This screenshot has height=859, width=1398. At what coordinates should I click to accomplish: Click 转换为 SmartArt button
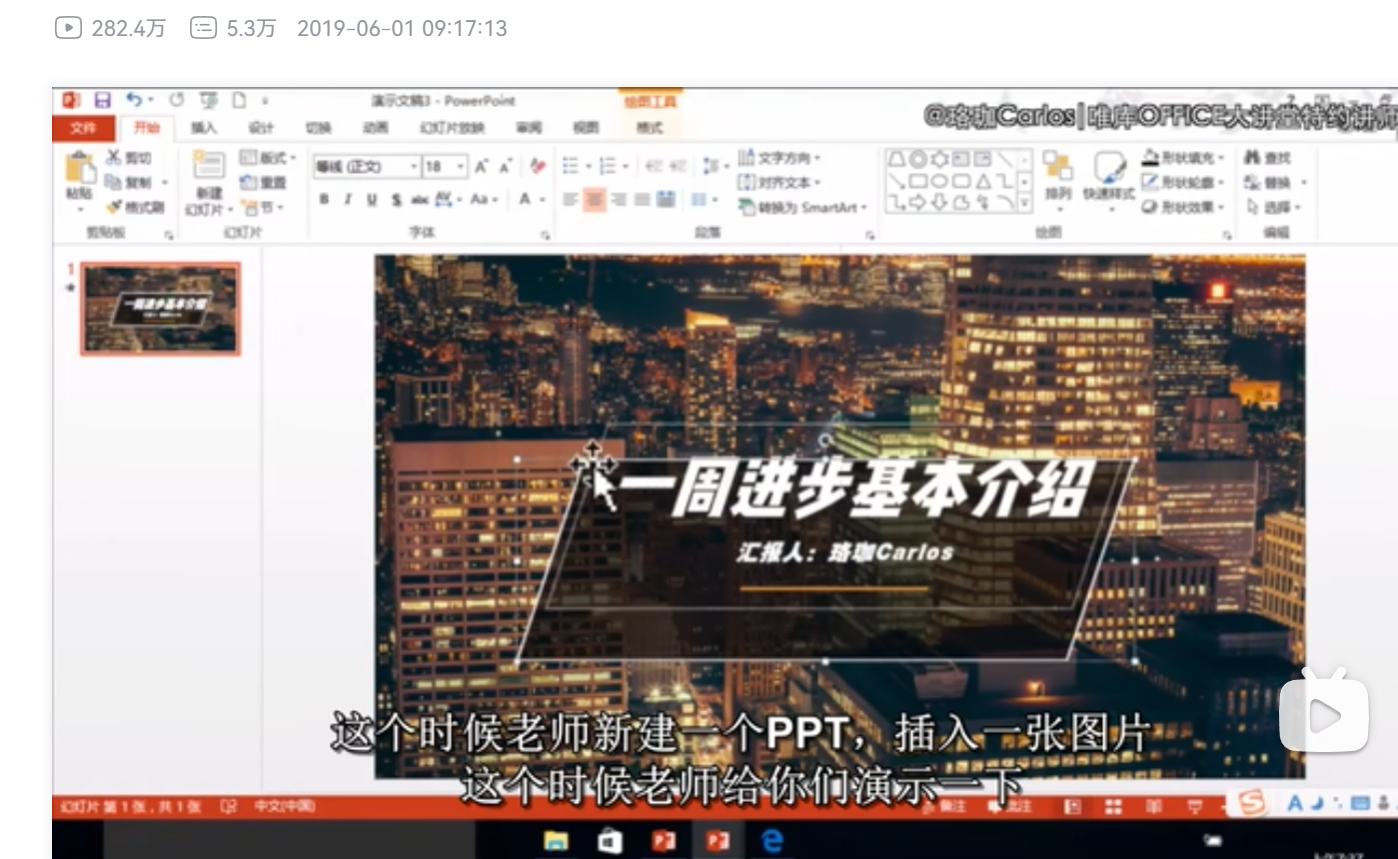coord(804,208)
